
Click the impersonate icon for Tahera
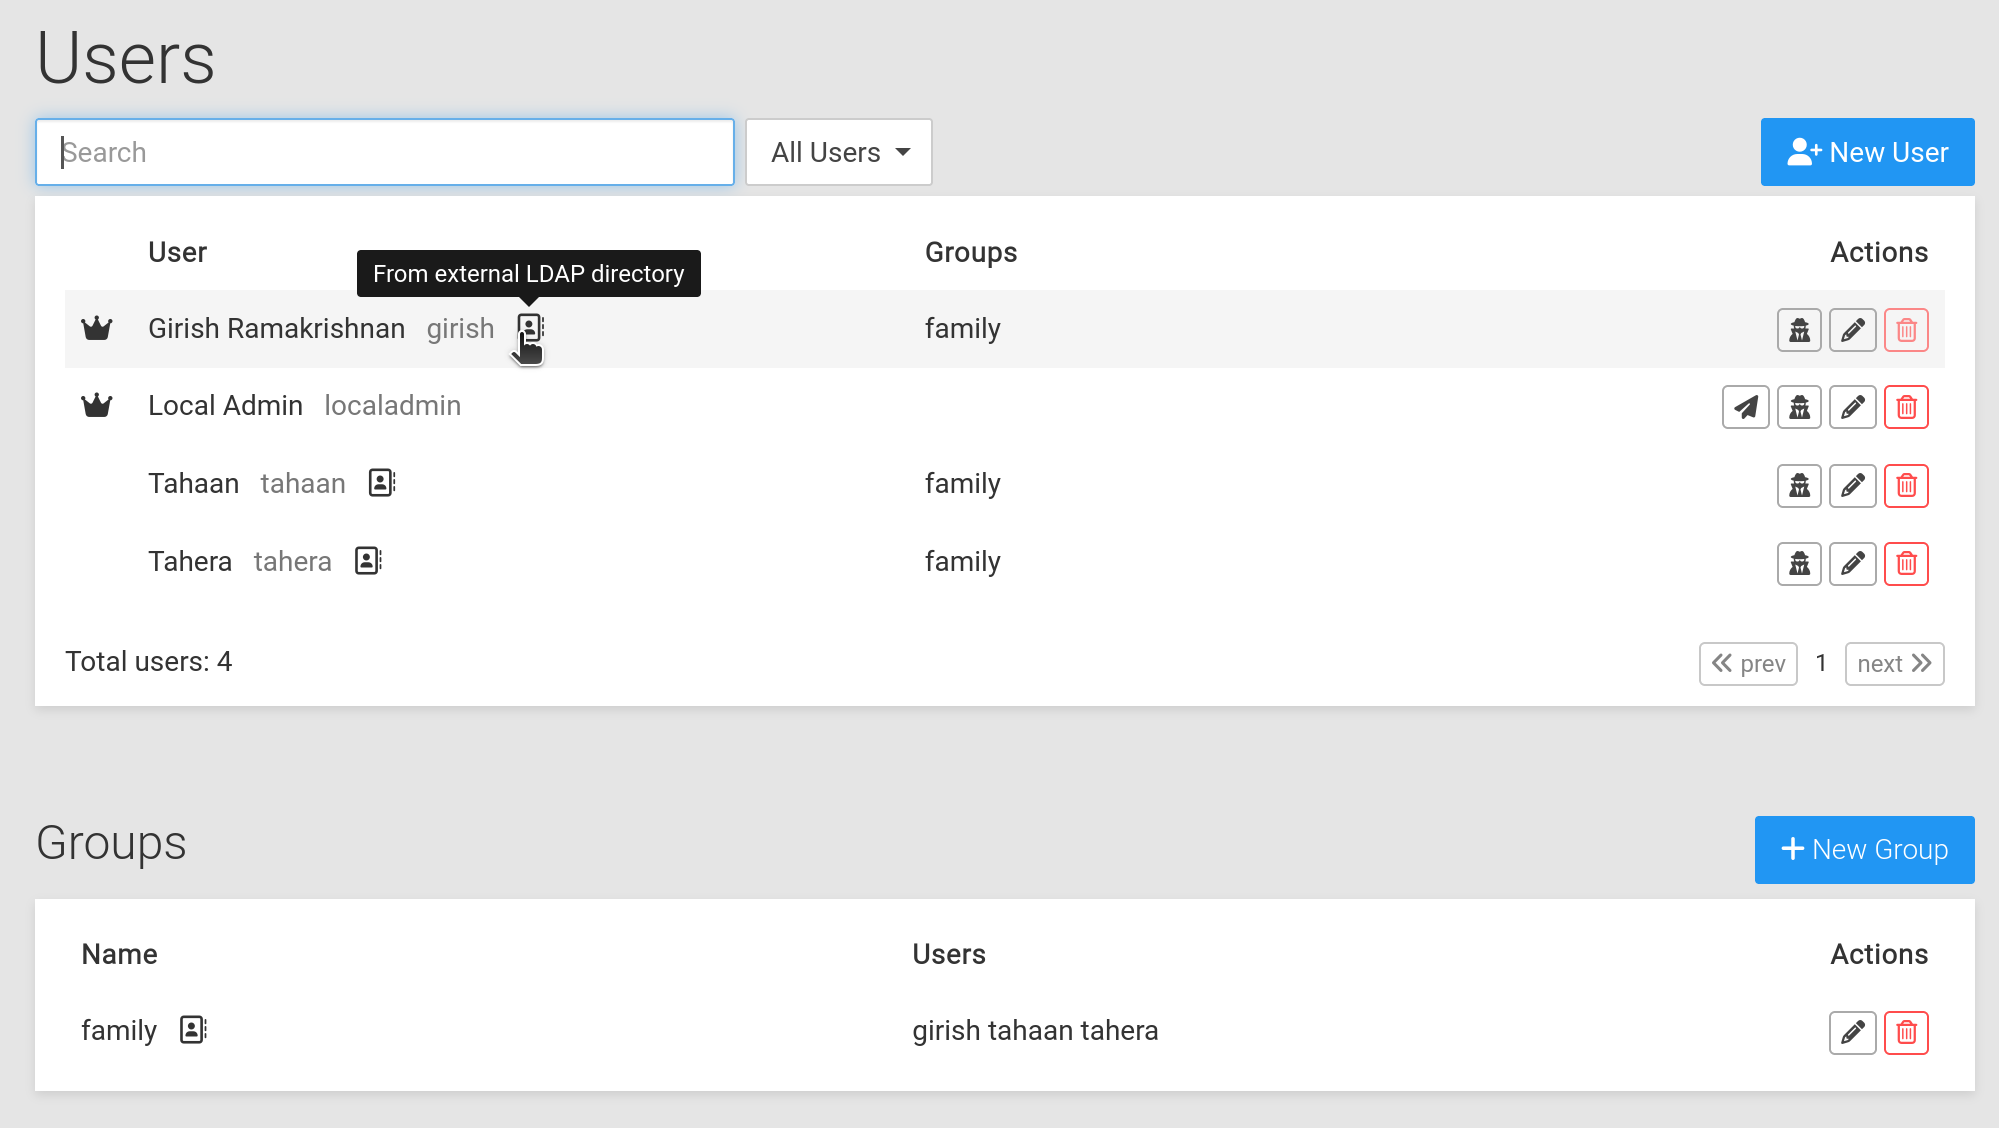1799,564
